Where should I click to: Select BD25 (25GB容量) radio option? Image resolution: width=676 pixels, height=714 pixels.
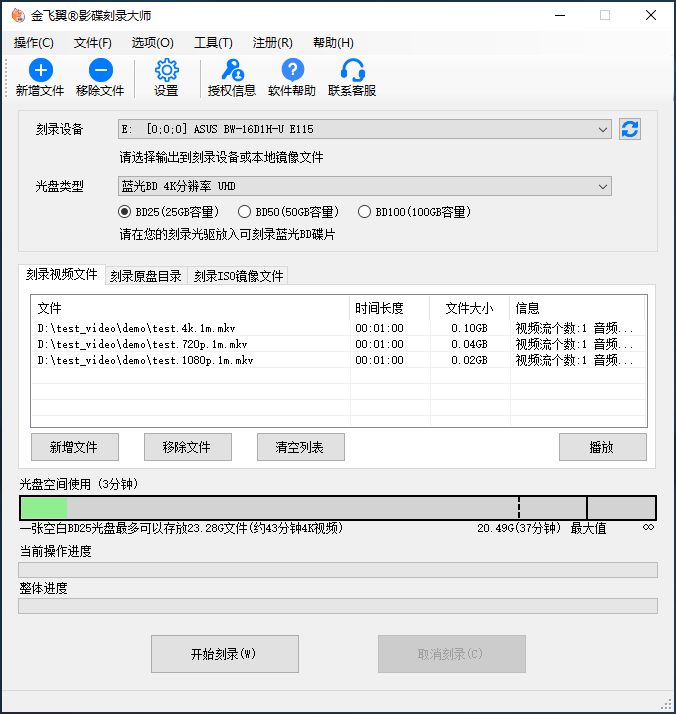(x=125, y=212)
